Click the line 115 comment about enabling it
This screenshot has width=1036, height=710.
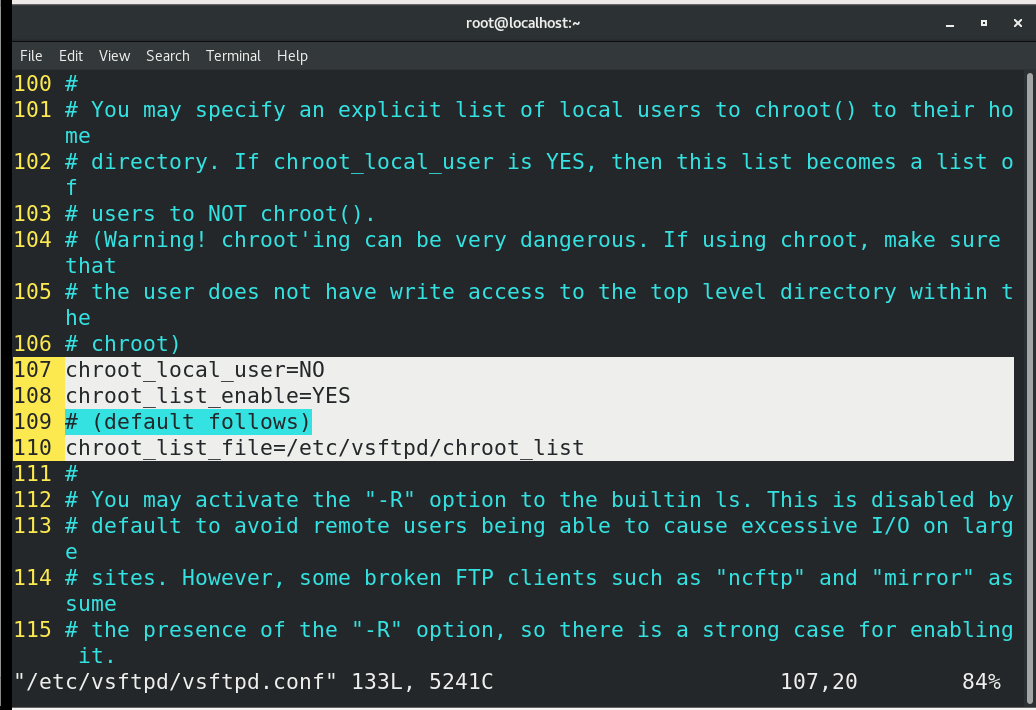(539, 643)
